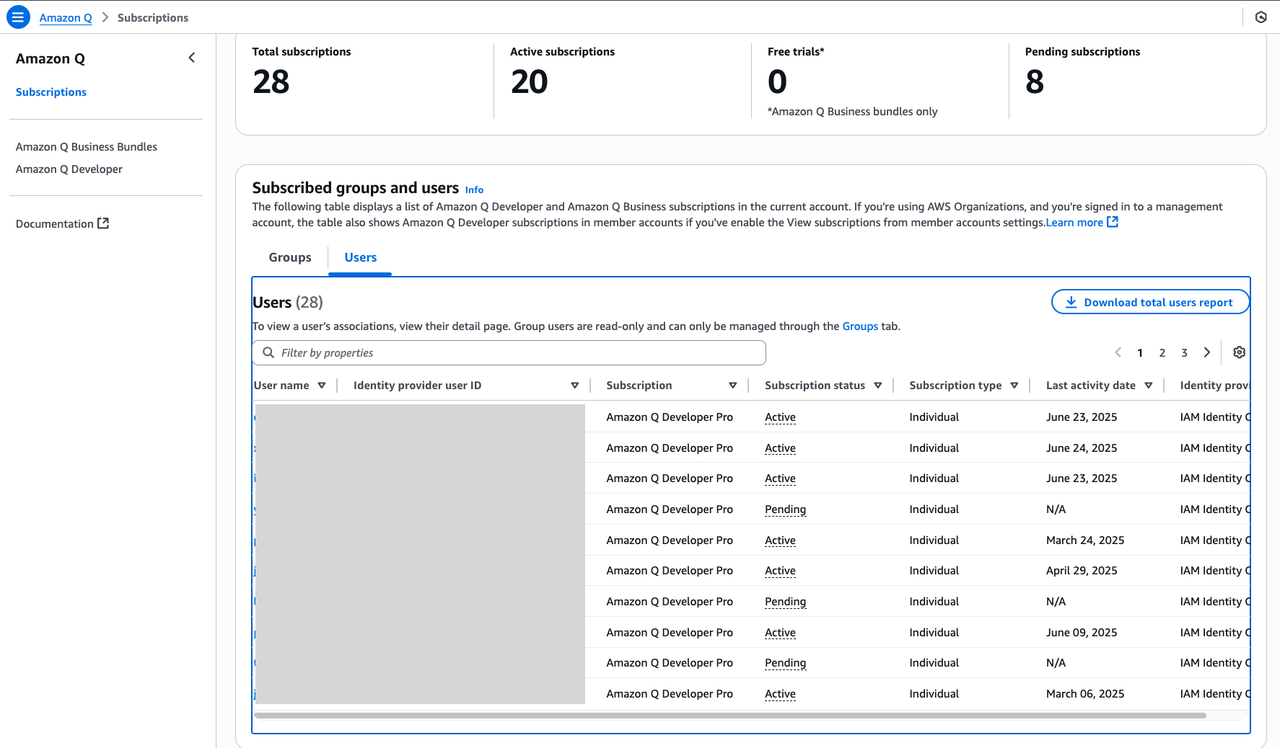Click Active status in April 29, 2025 row
Screen dimensions: 1280x748
click(780, 571)
